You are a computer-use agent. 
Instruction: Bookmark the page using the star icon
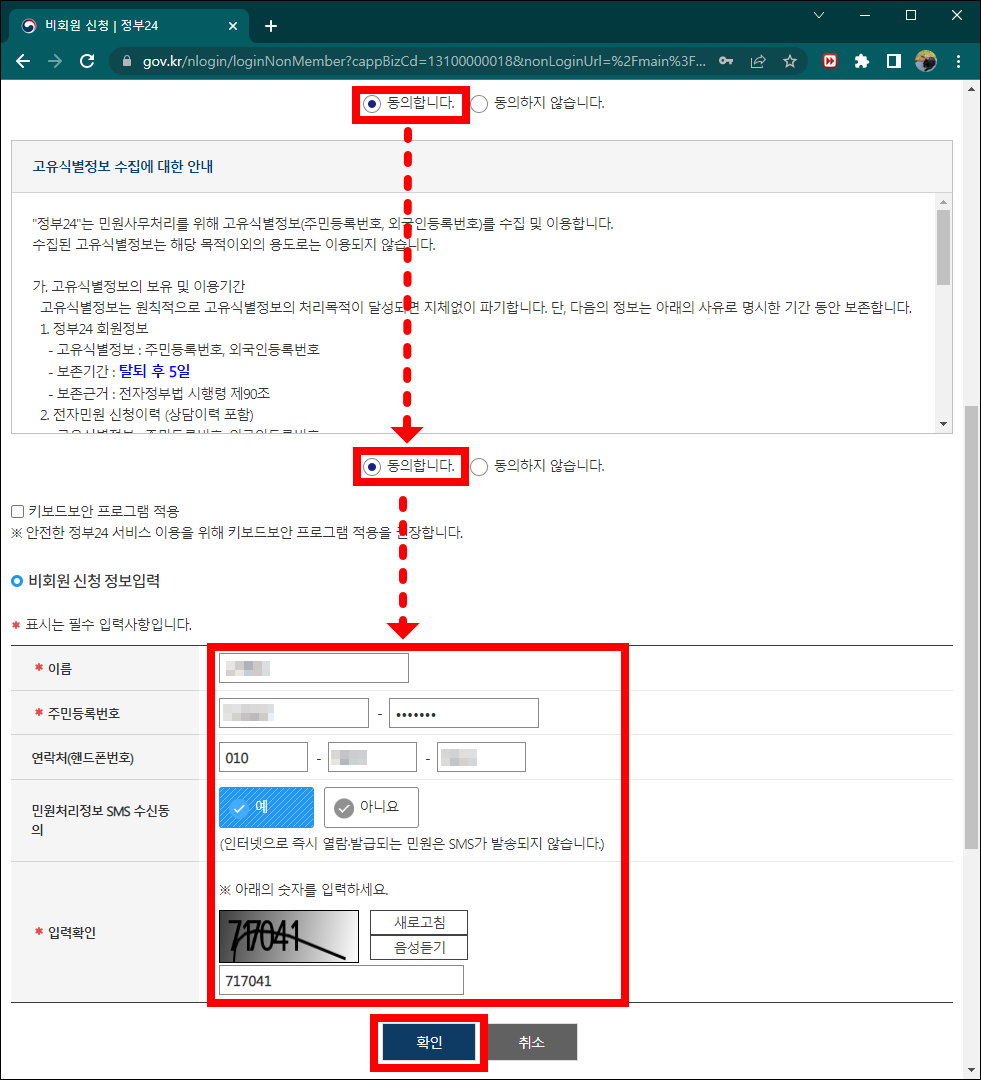(790, 61)
